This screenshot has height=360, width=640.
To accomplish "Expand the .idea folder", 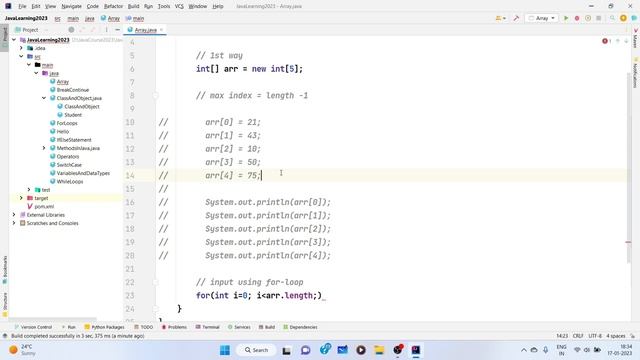I will (21, 48).
